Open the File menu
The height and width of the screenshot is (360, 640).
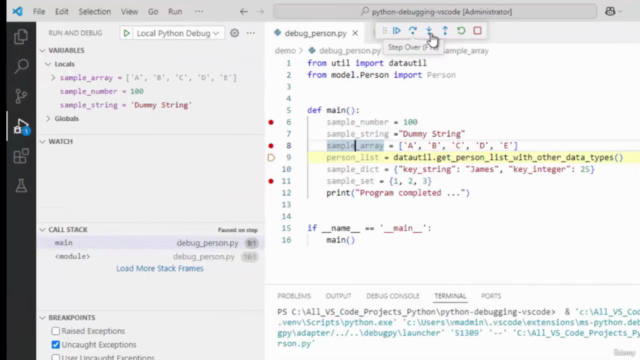click(39, 11)
